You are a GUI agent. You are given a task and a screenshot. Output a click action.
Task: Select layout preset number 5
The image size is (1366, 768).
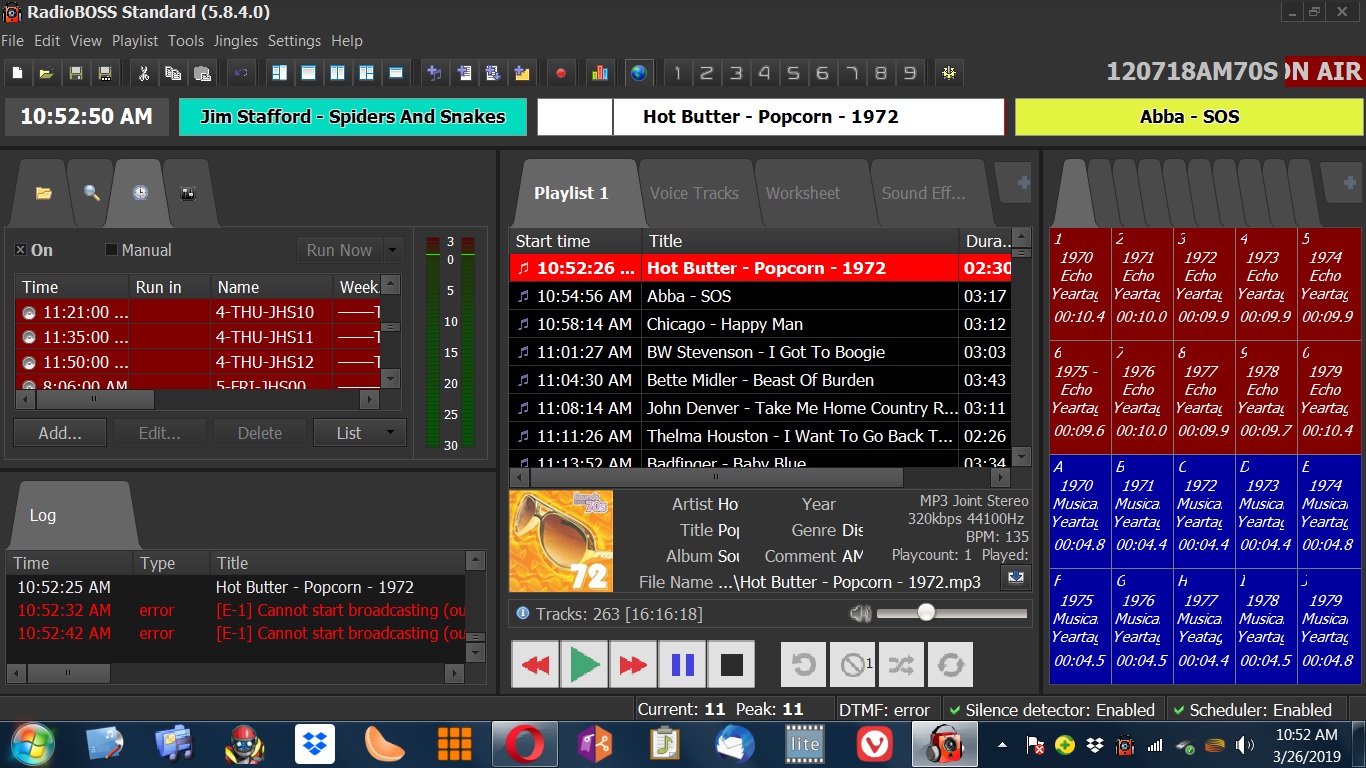(x=793, y=73)
